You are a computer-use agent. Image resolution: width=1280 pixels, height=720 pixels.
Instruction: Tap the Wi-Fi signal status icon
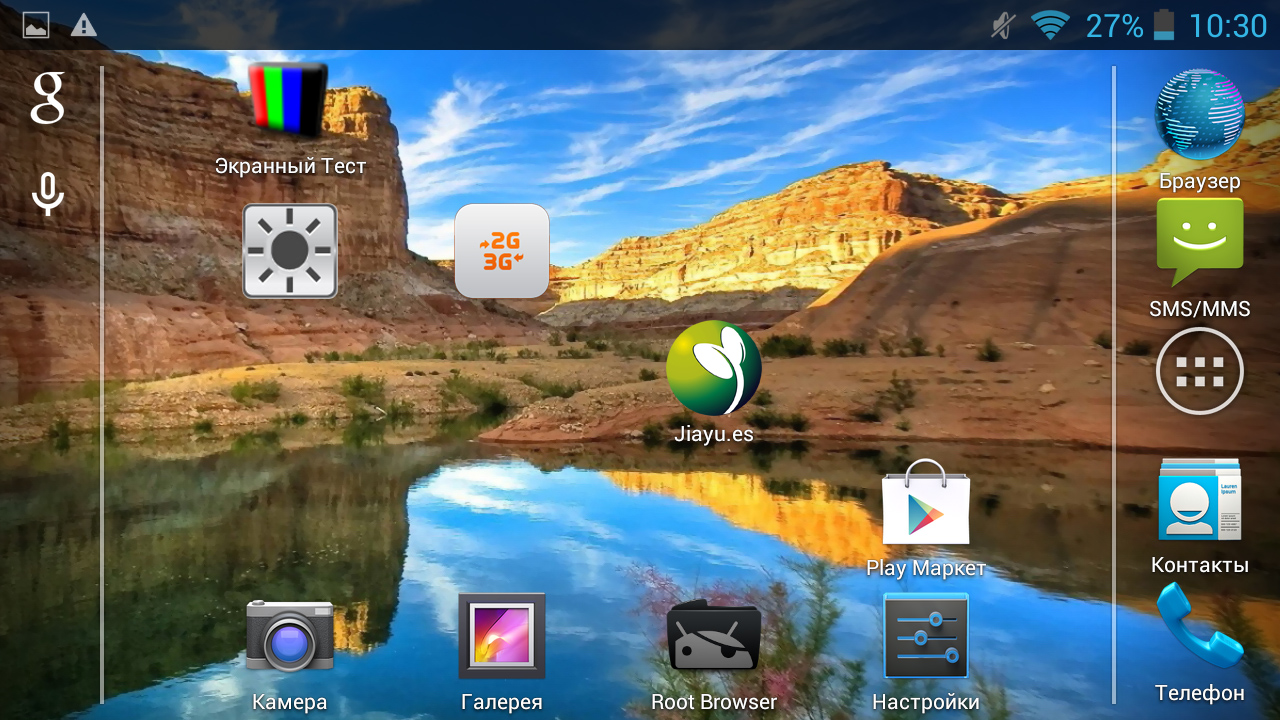[1050, 26]
